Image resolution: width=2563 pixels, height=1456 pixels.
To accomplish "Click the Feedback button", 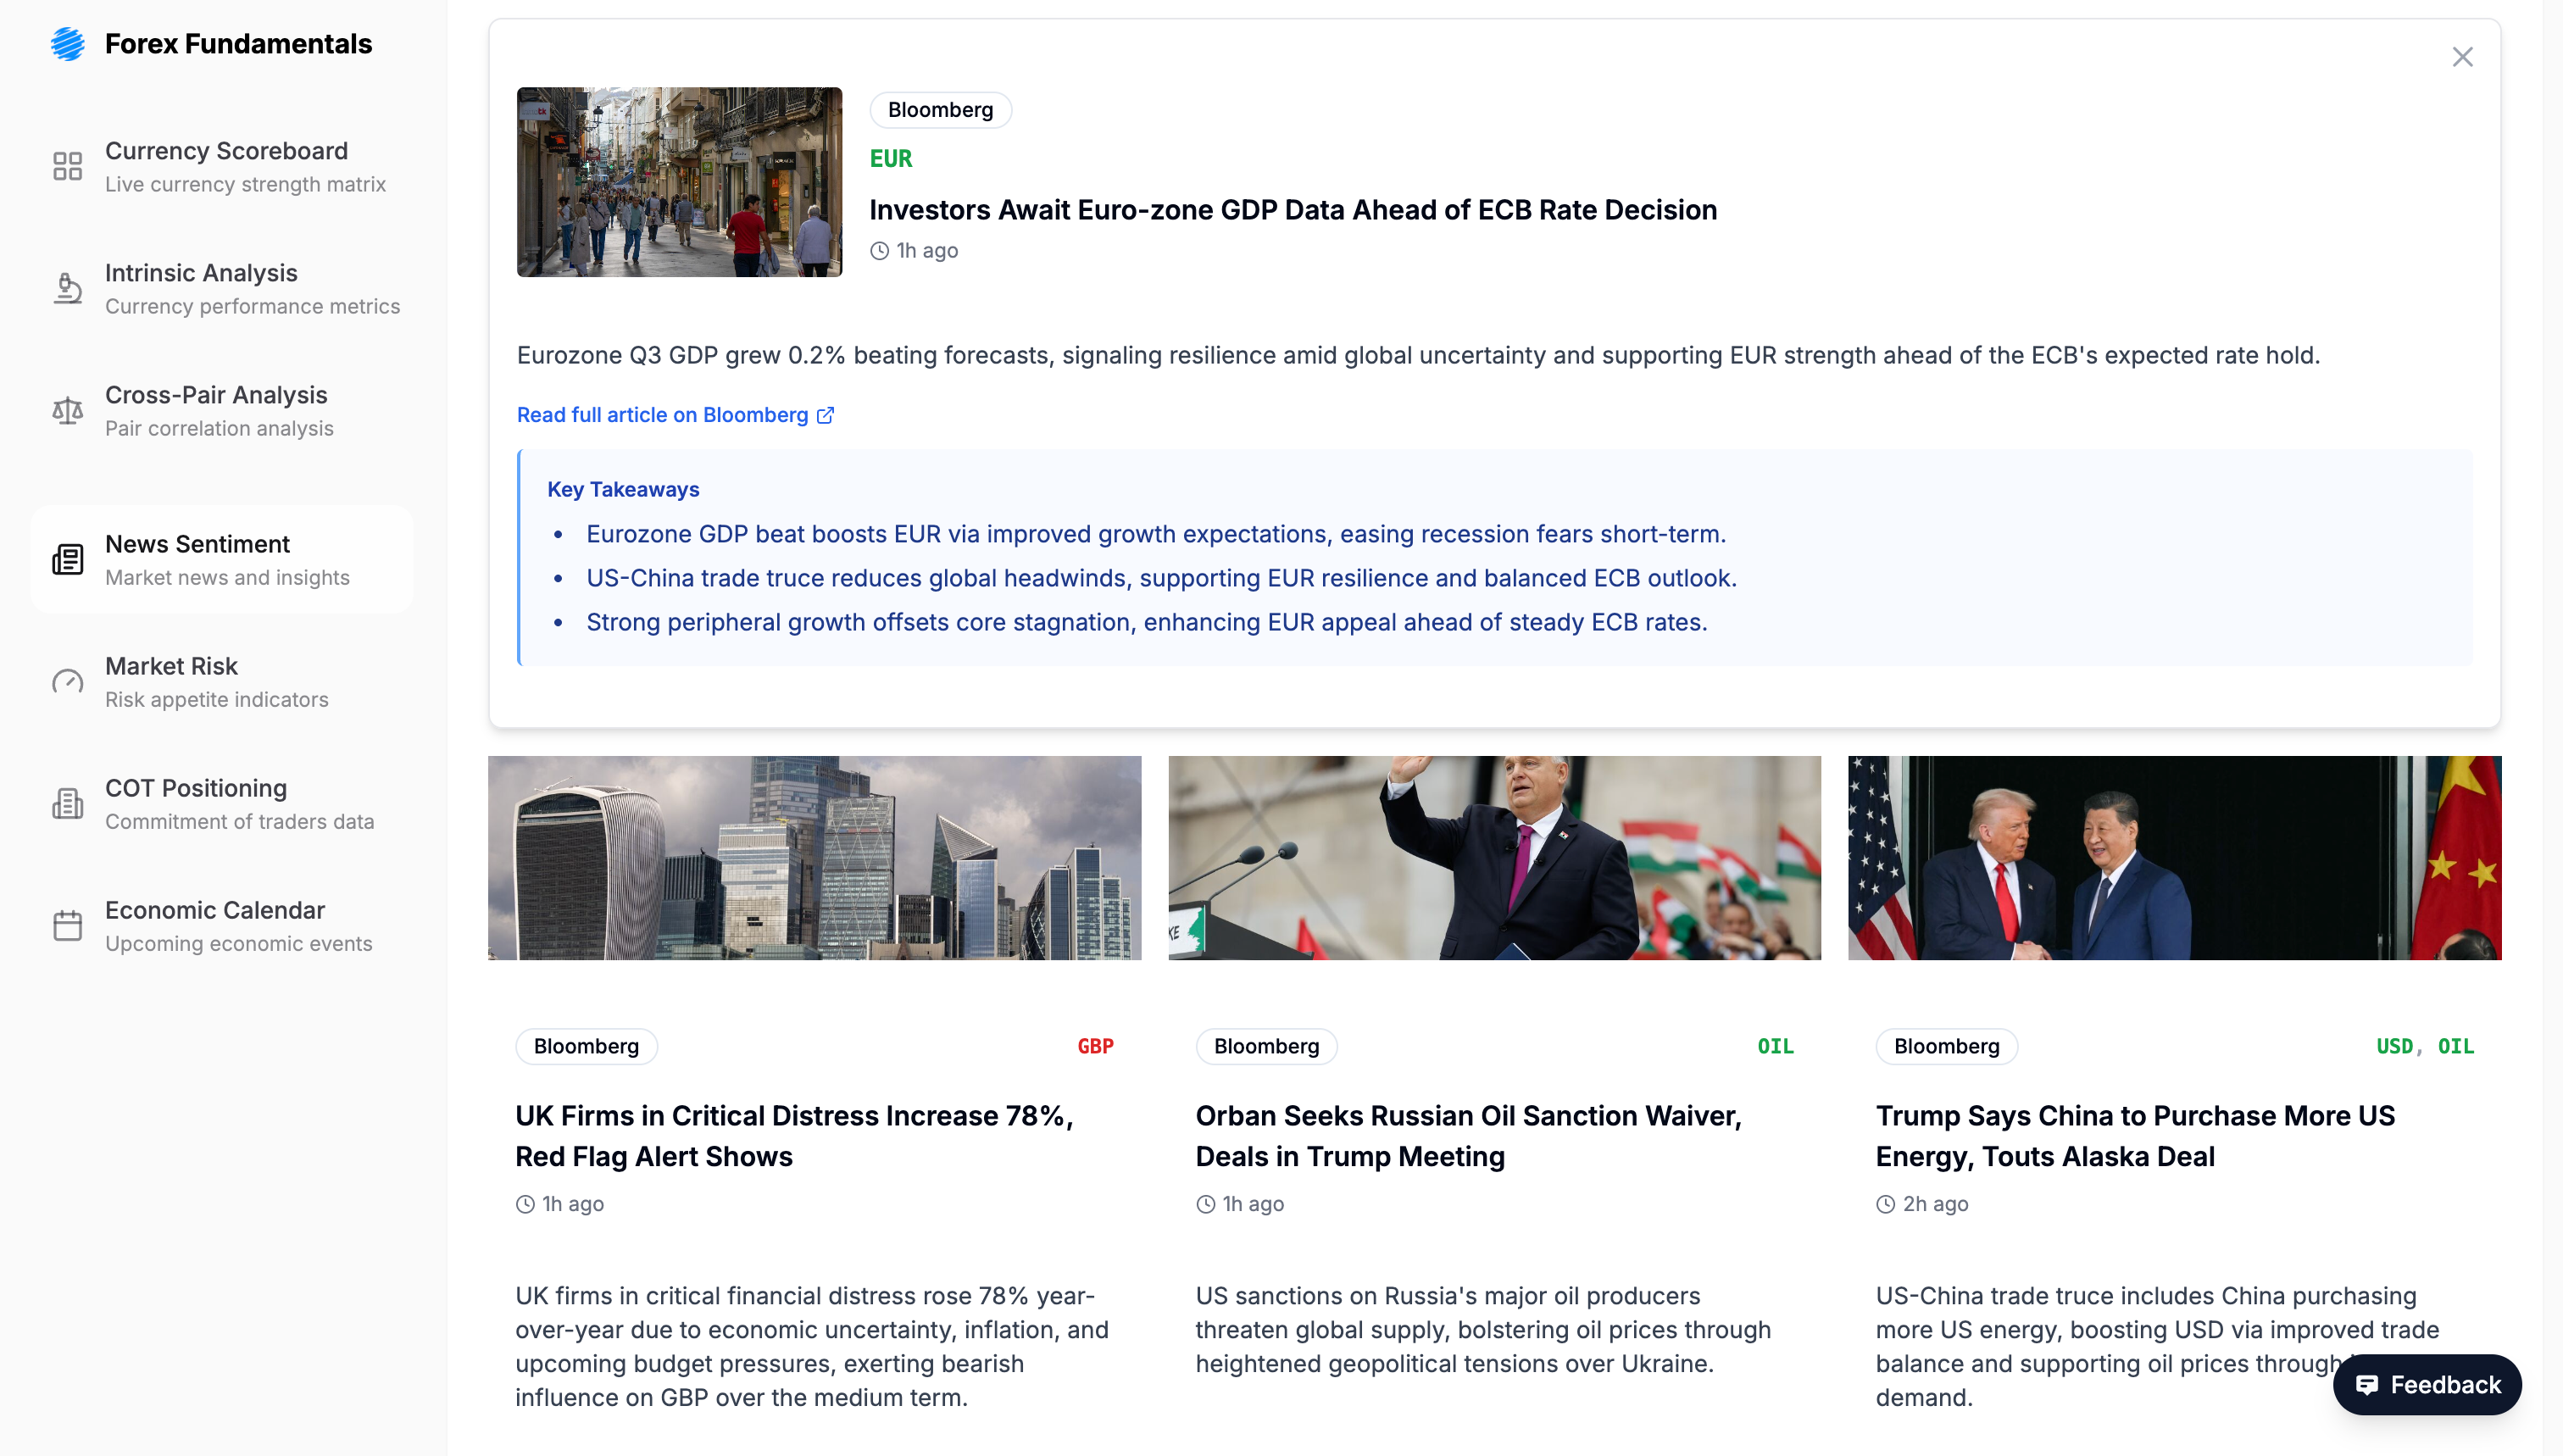I will (x=2426, y=1385).
